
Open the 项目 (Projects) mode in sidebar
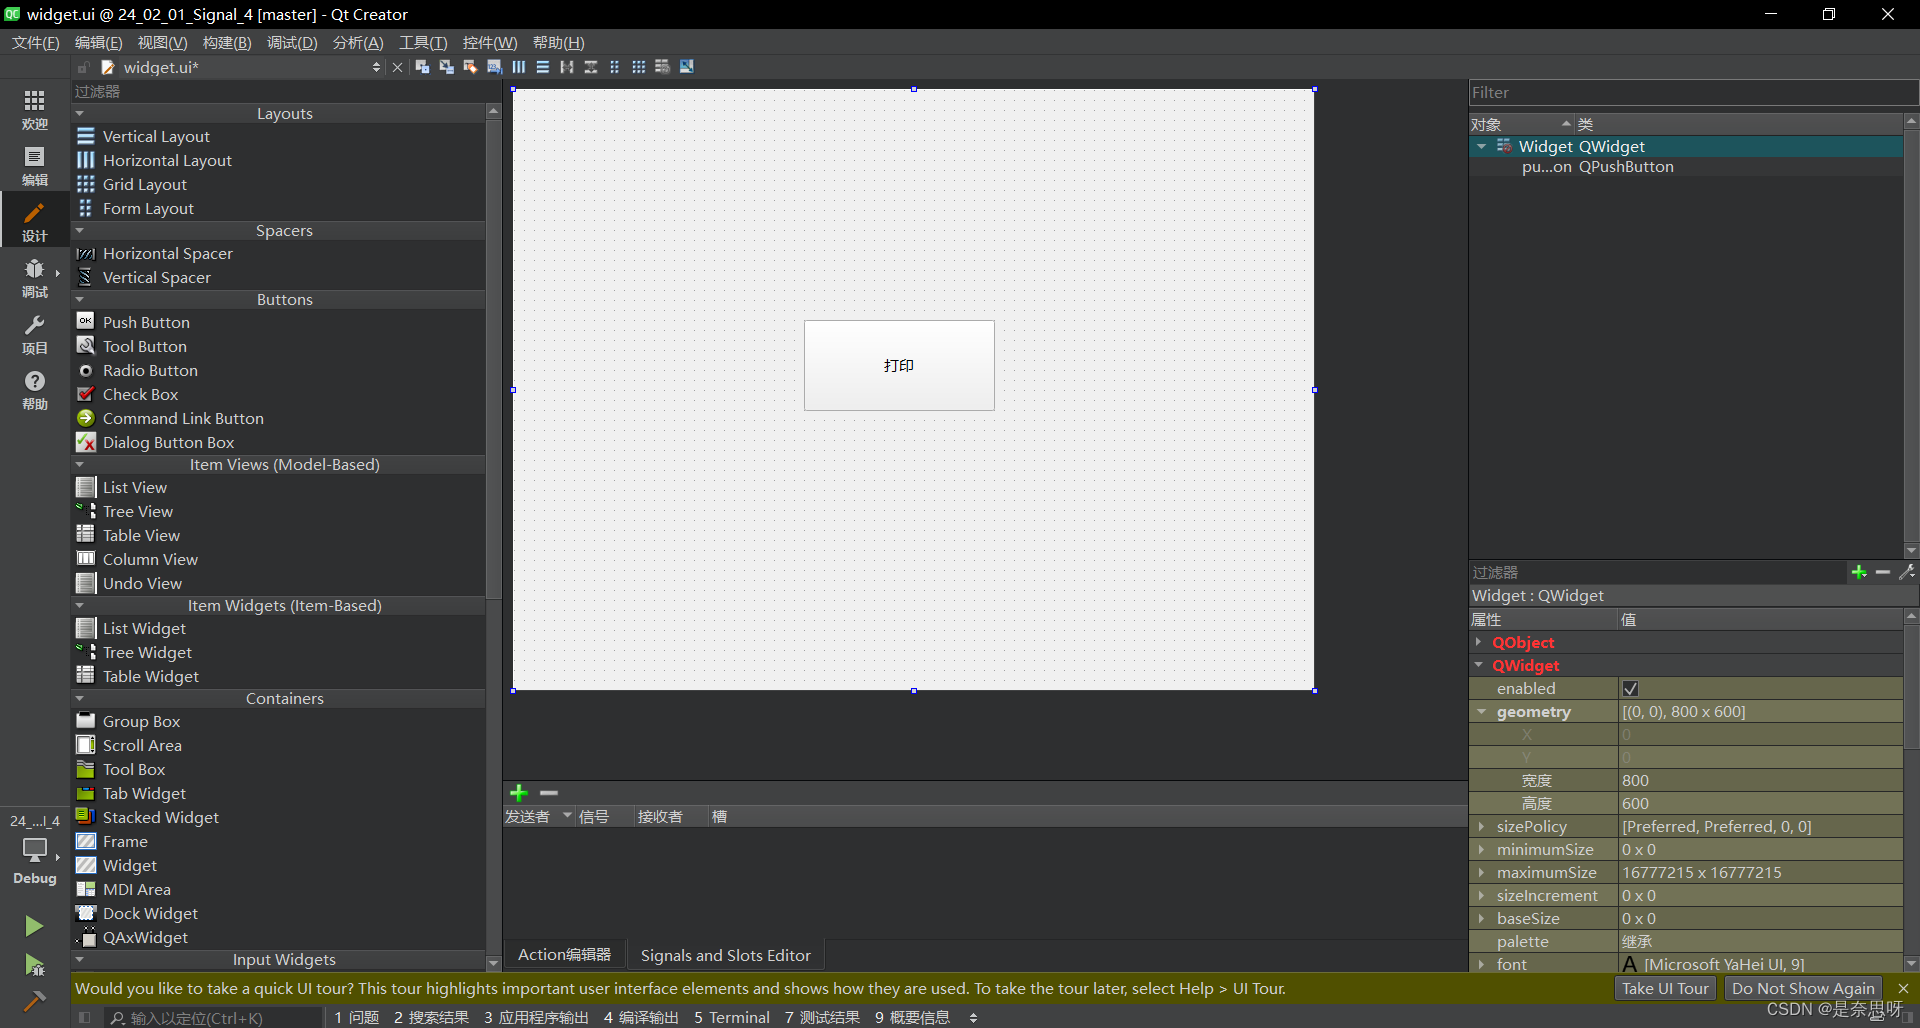[34, 334]
